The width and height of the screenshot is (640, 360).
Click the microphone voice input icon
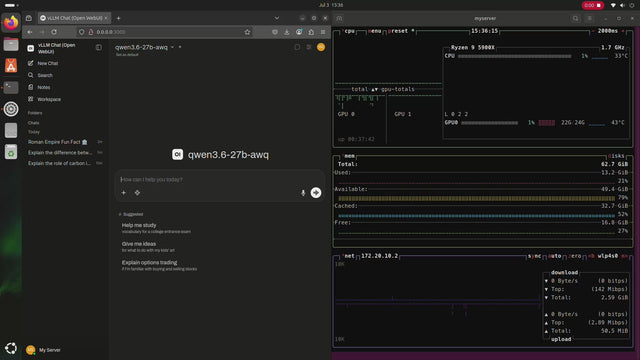coord(303,193)
